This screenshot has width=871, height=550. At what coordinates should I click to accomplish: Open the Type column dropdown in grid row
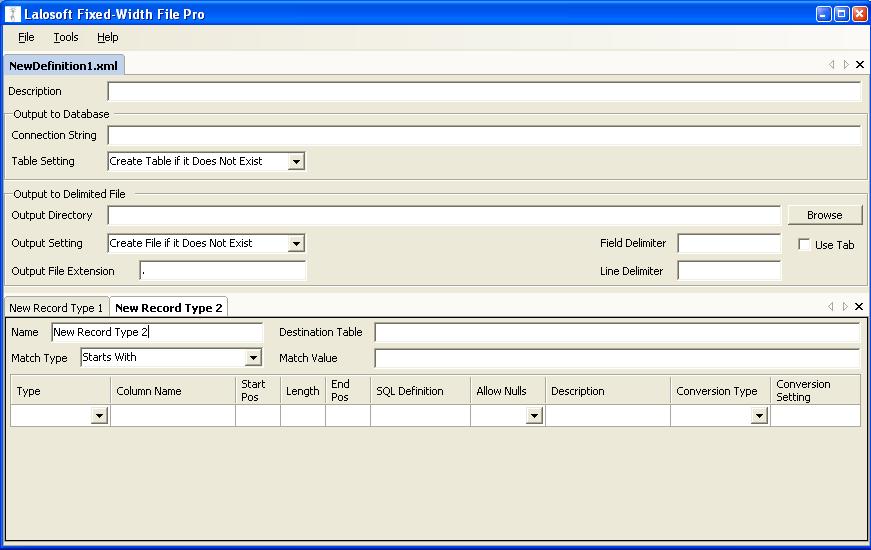[x=99, y=416]
